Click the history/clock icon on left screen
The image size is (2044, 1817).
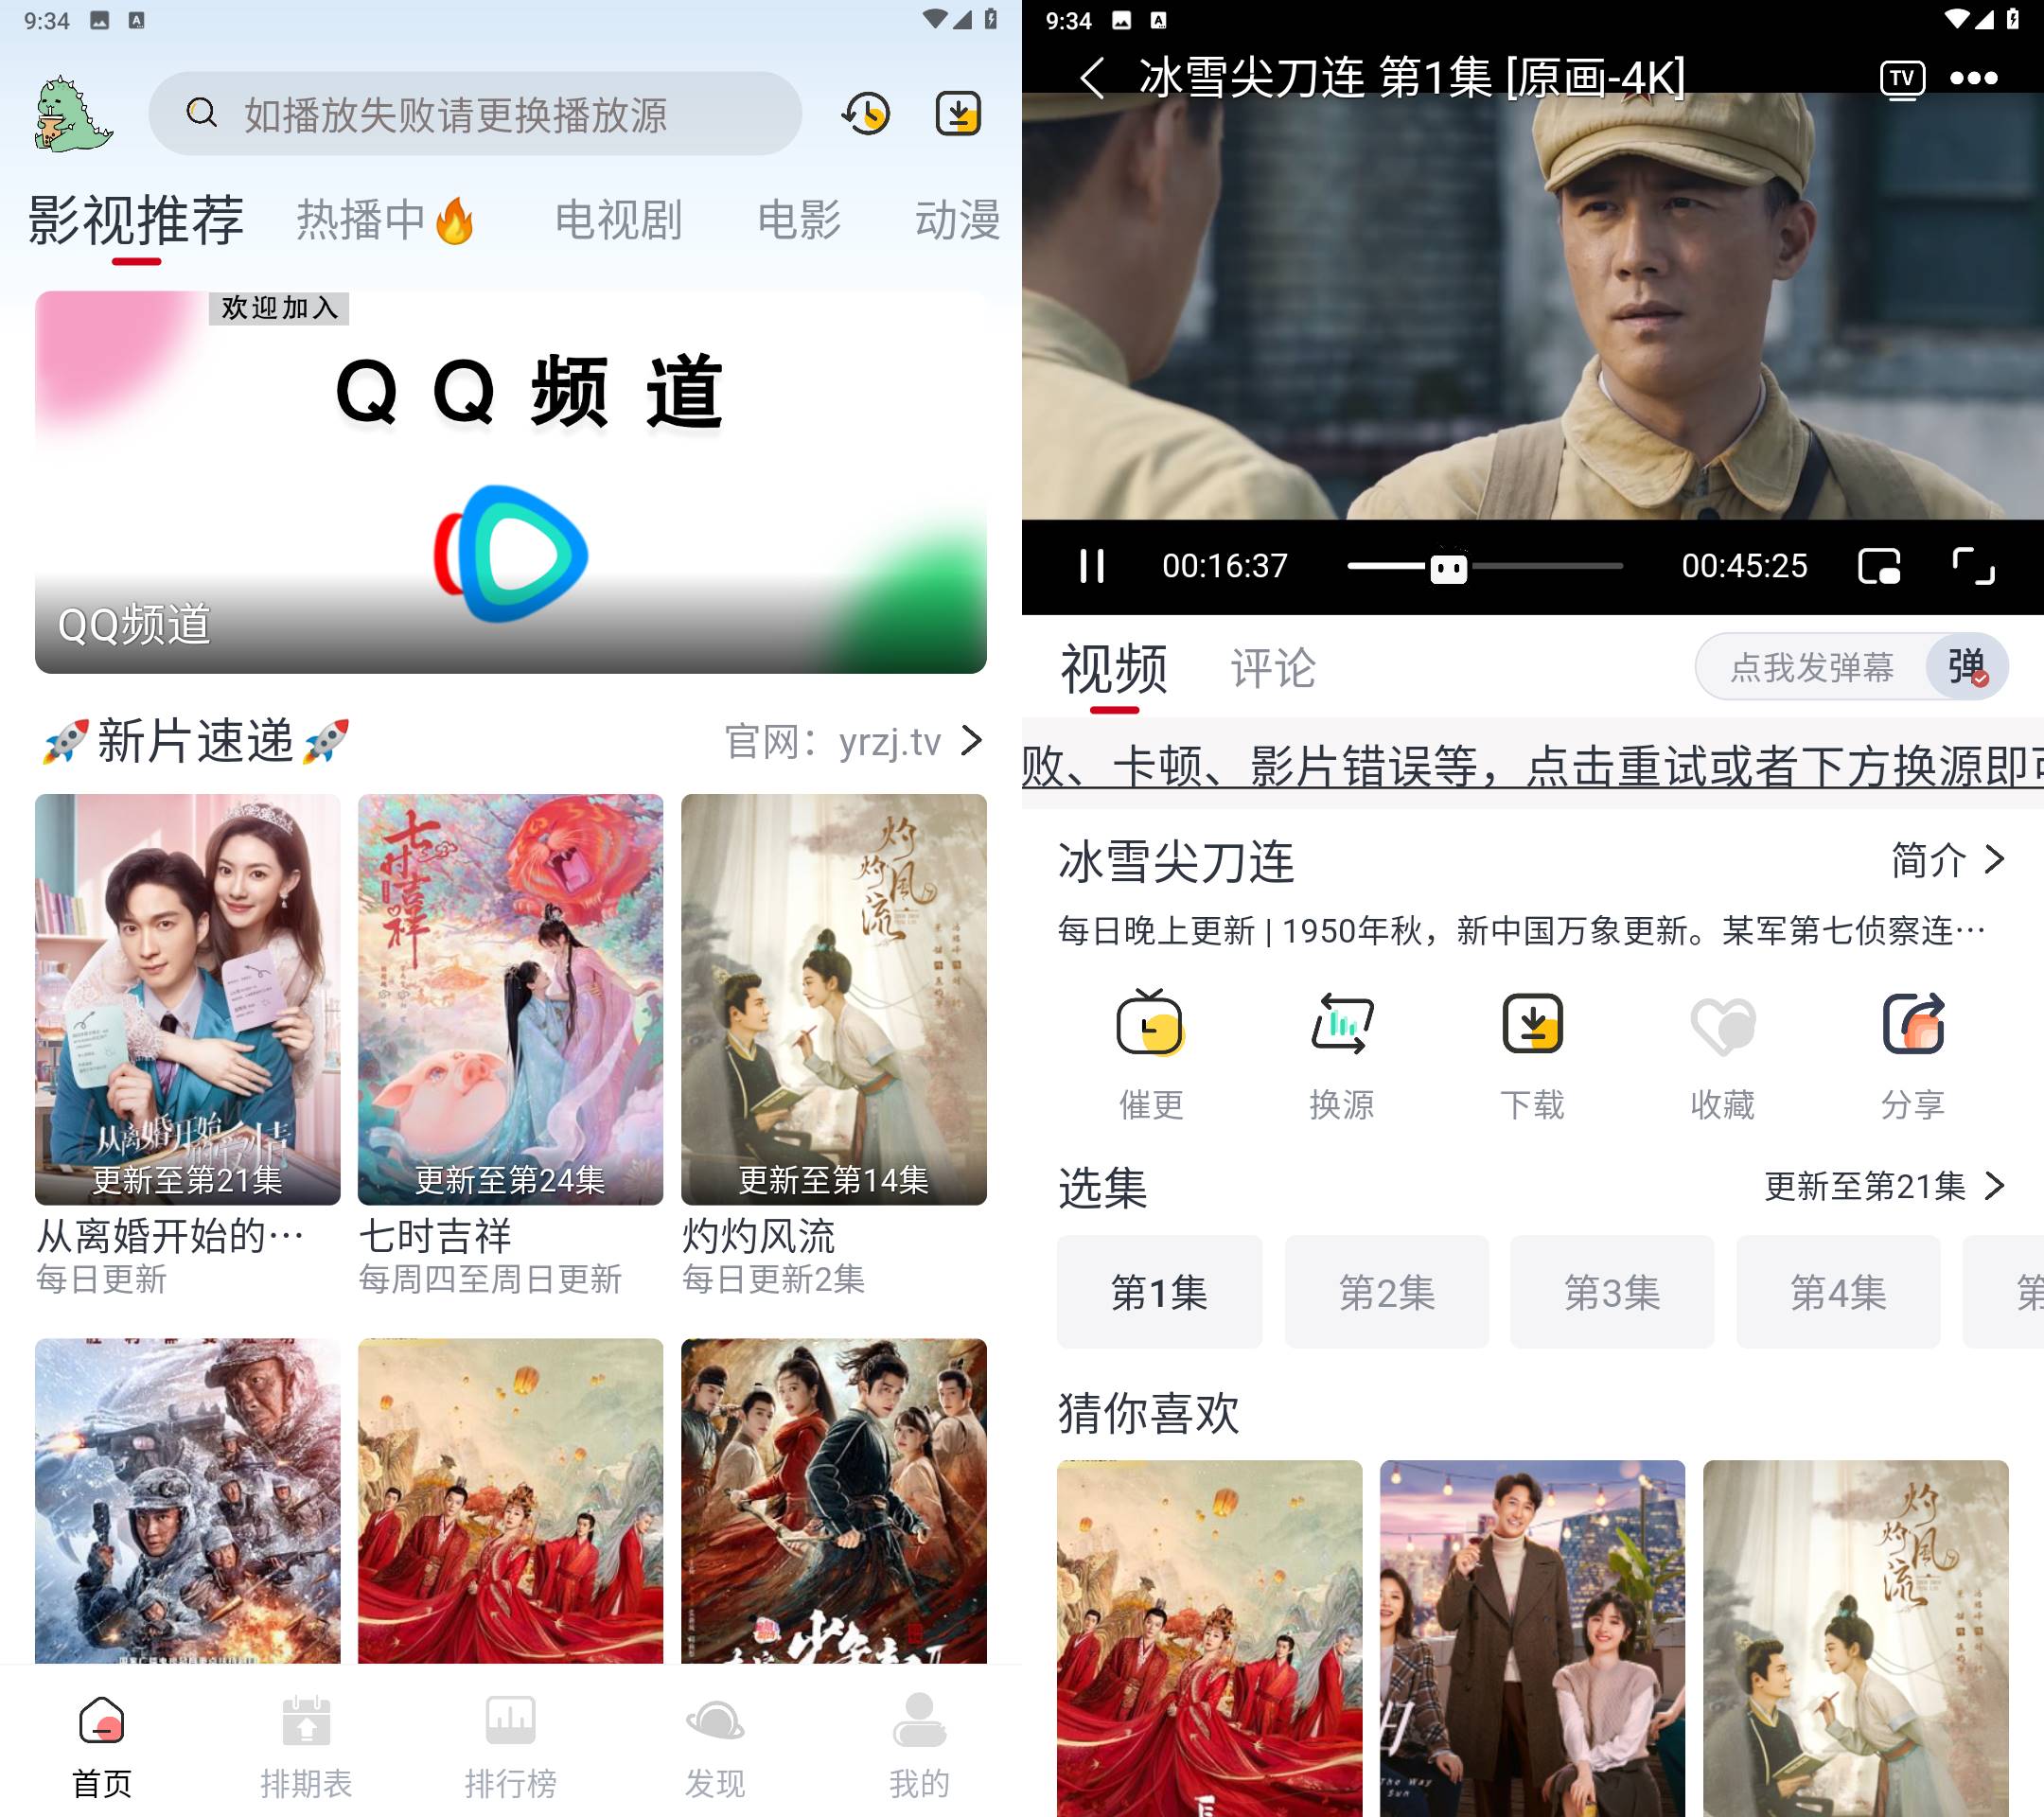point(866,114)
